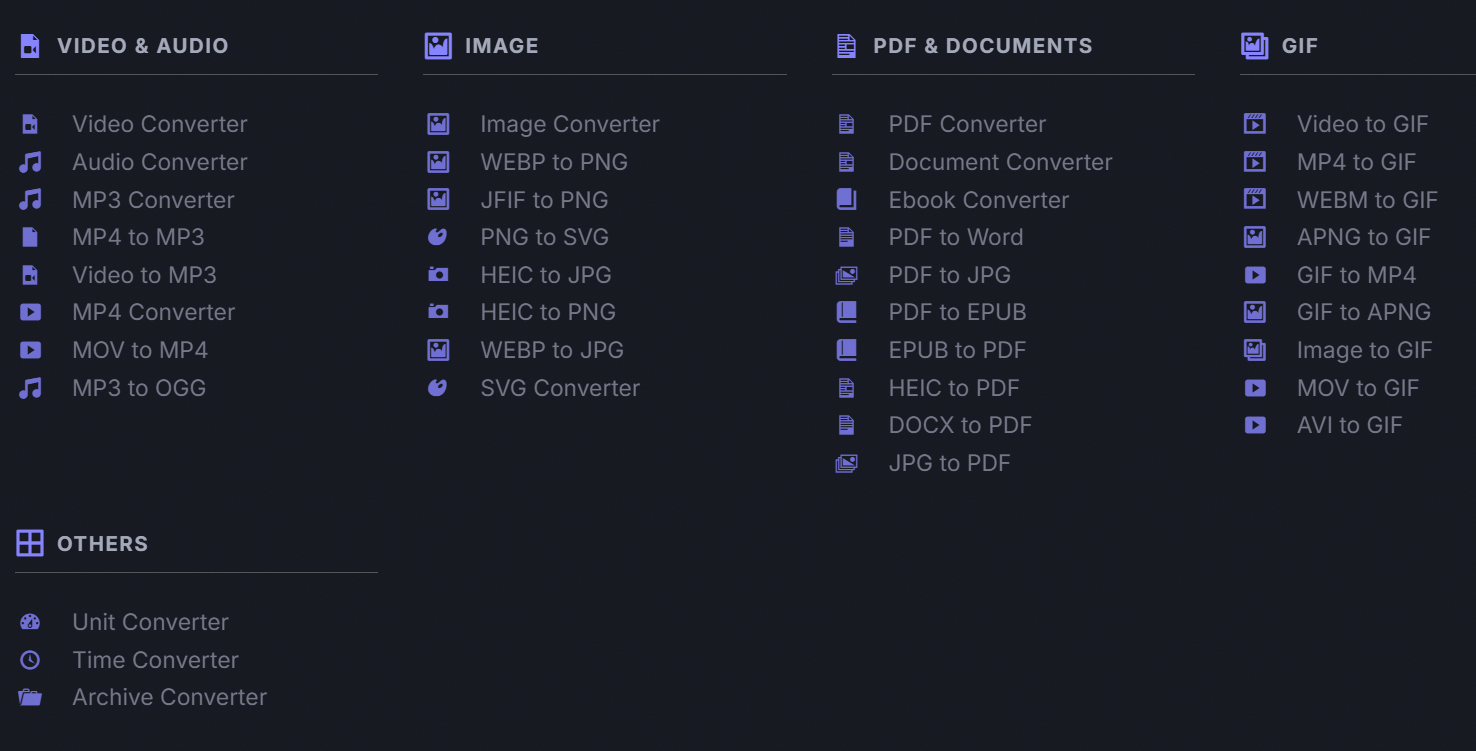1476x751 pixels.
Task: Go to Time Converter
Action: [x=155, y=660]
